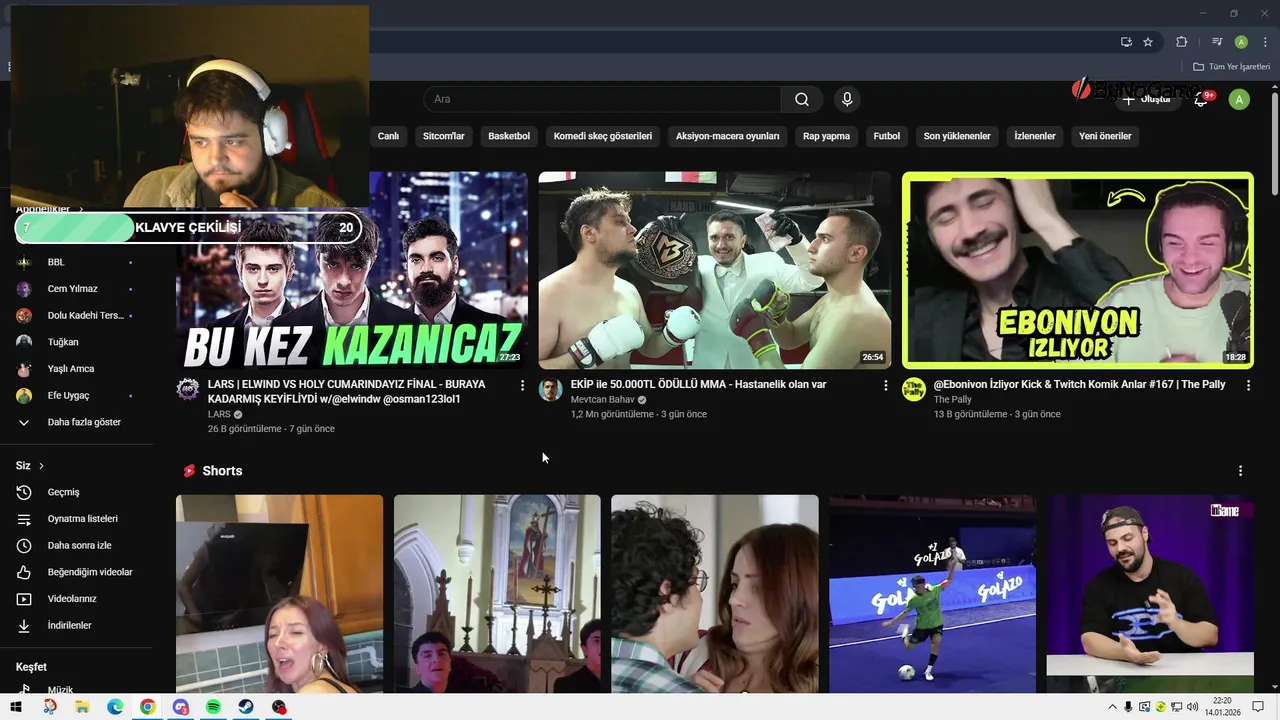Start voice search with microphone icon
This screenshot has height=720, width=1280.
pos(847,99)
